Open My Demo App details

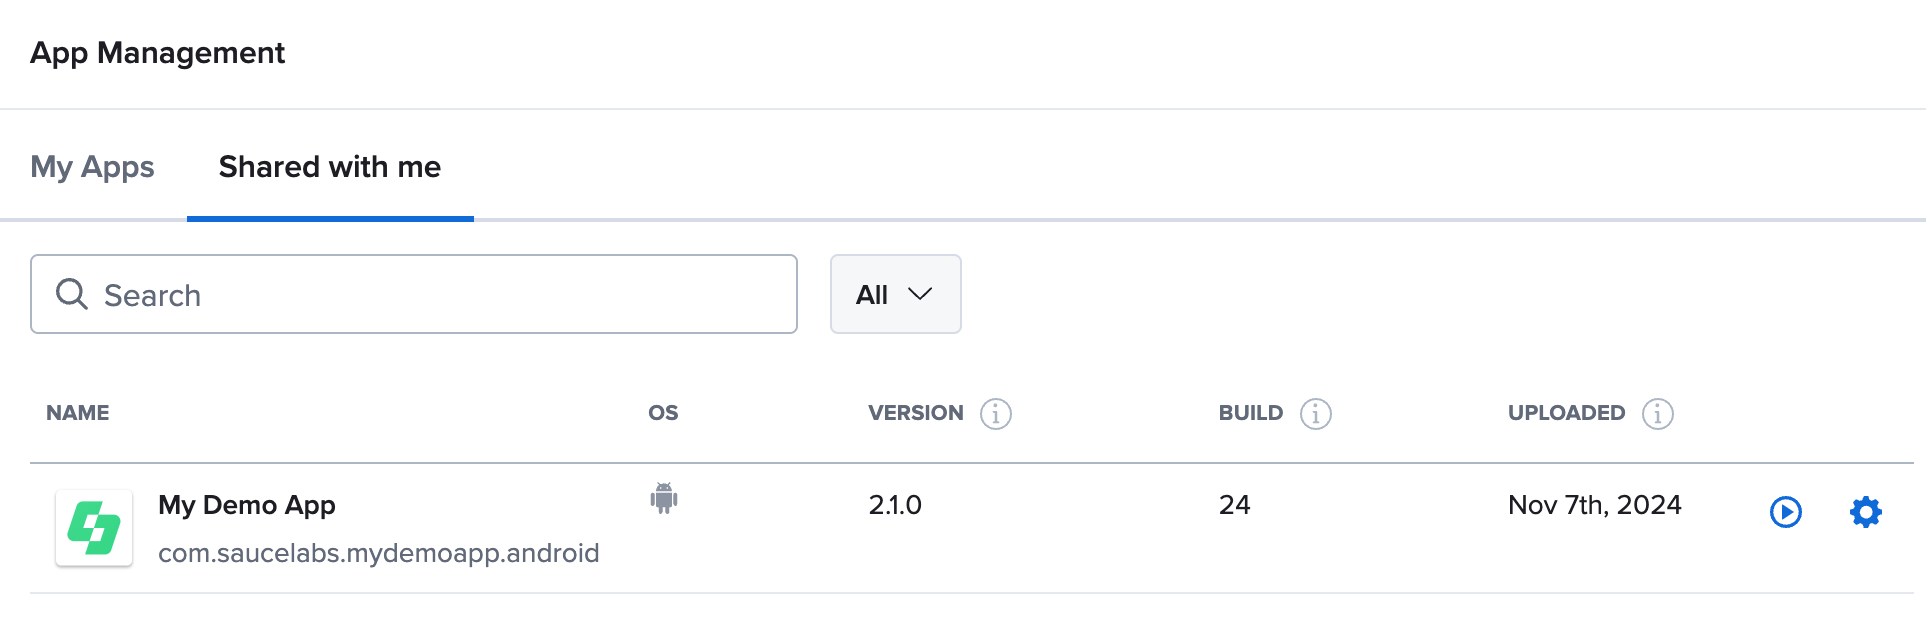[247, 505]
